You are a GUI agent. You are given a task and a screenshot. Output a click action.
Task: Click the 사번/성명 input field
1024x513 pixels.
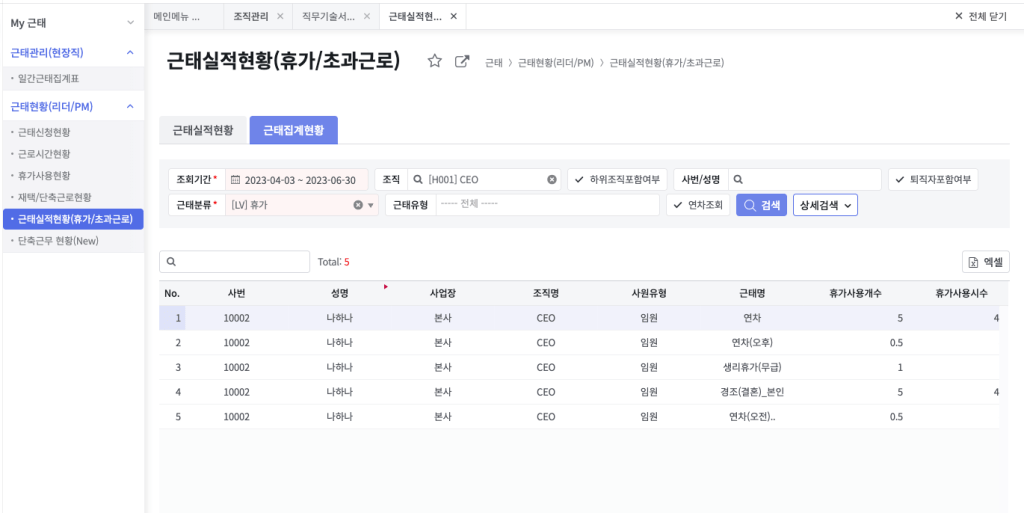coord(805,179)
